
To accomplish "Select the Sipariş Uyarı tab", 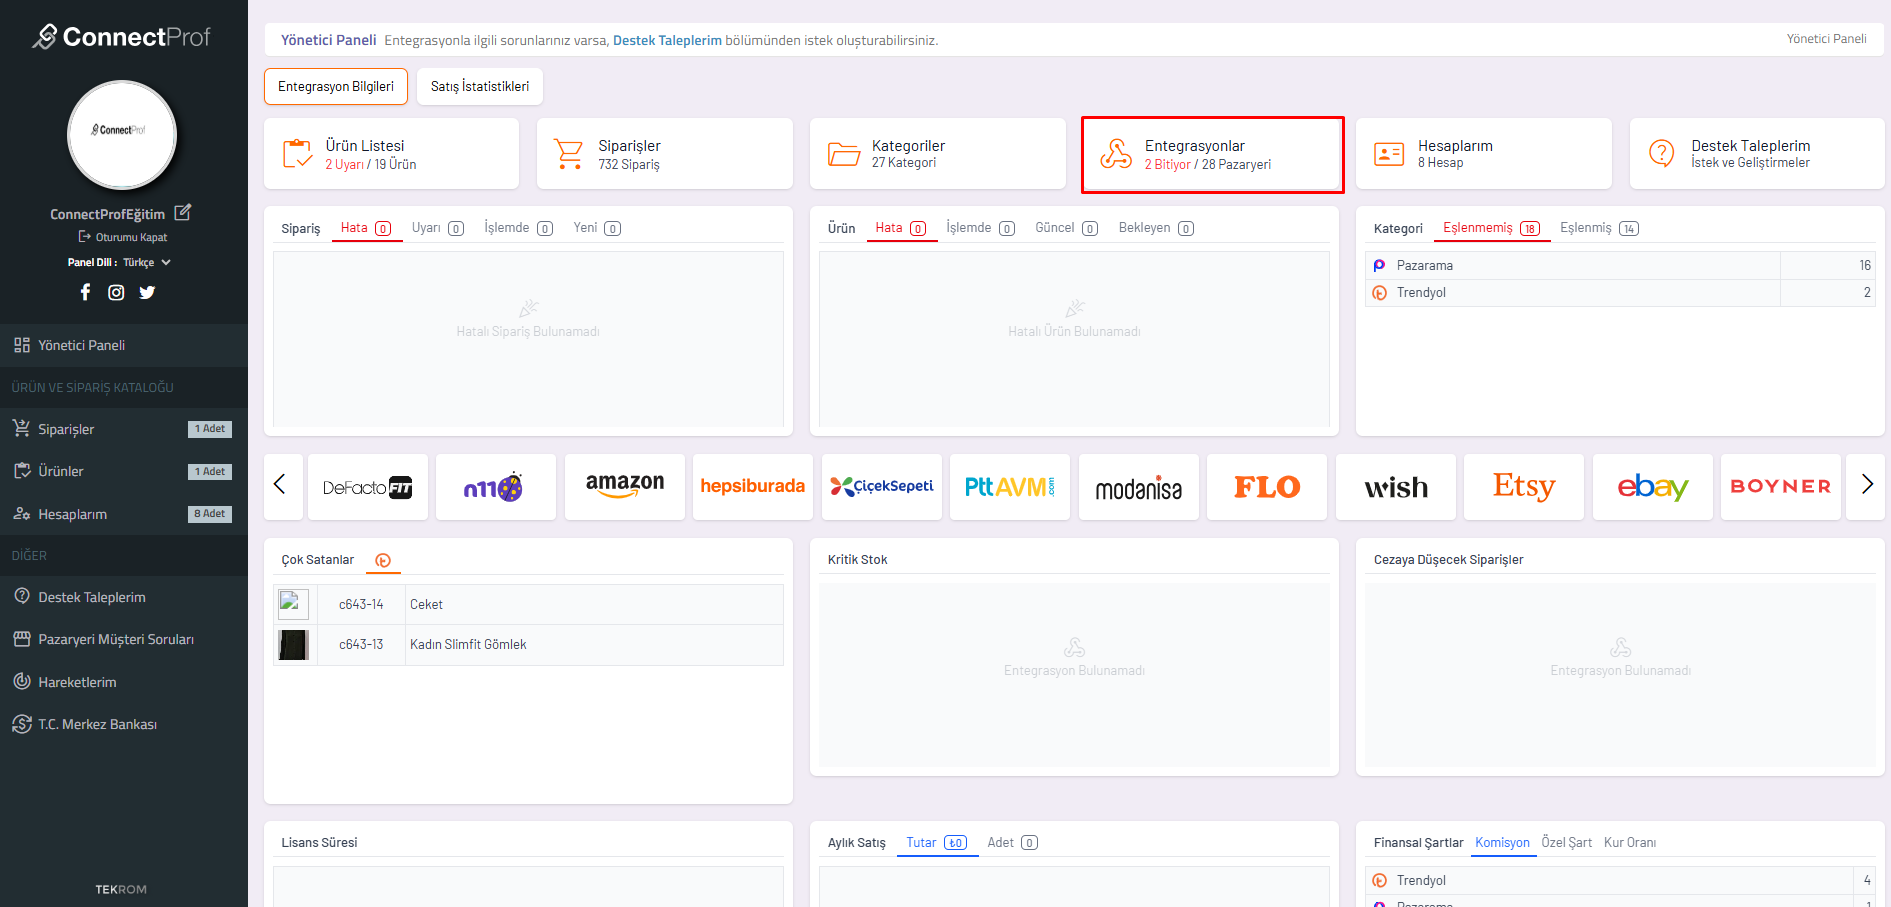I will click(x=437, y=228).
